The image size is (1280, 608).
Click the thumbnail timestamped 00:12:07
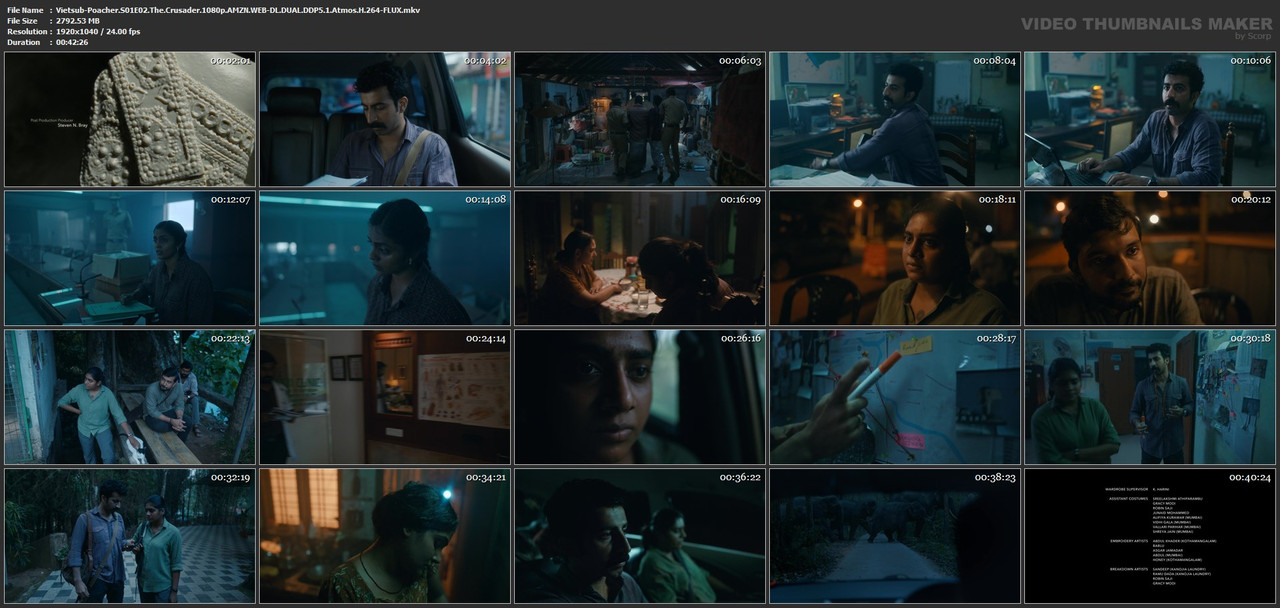[130, 258]
